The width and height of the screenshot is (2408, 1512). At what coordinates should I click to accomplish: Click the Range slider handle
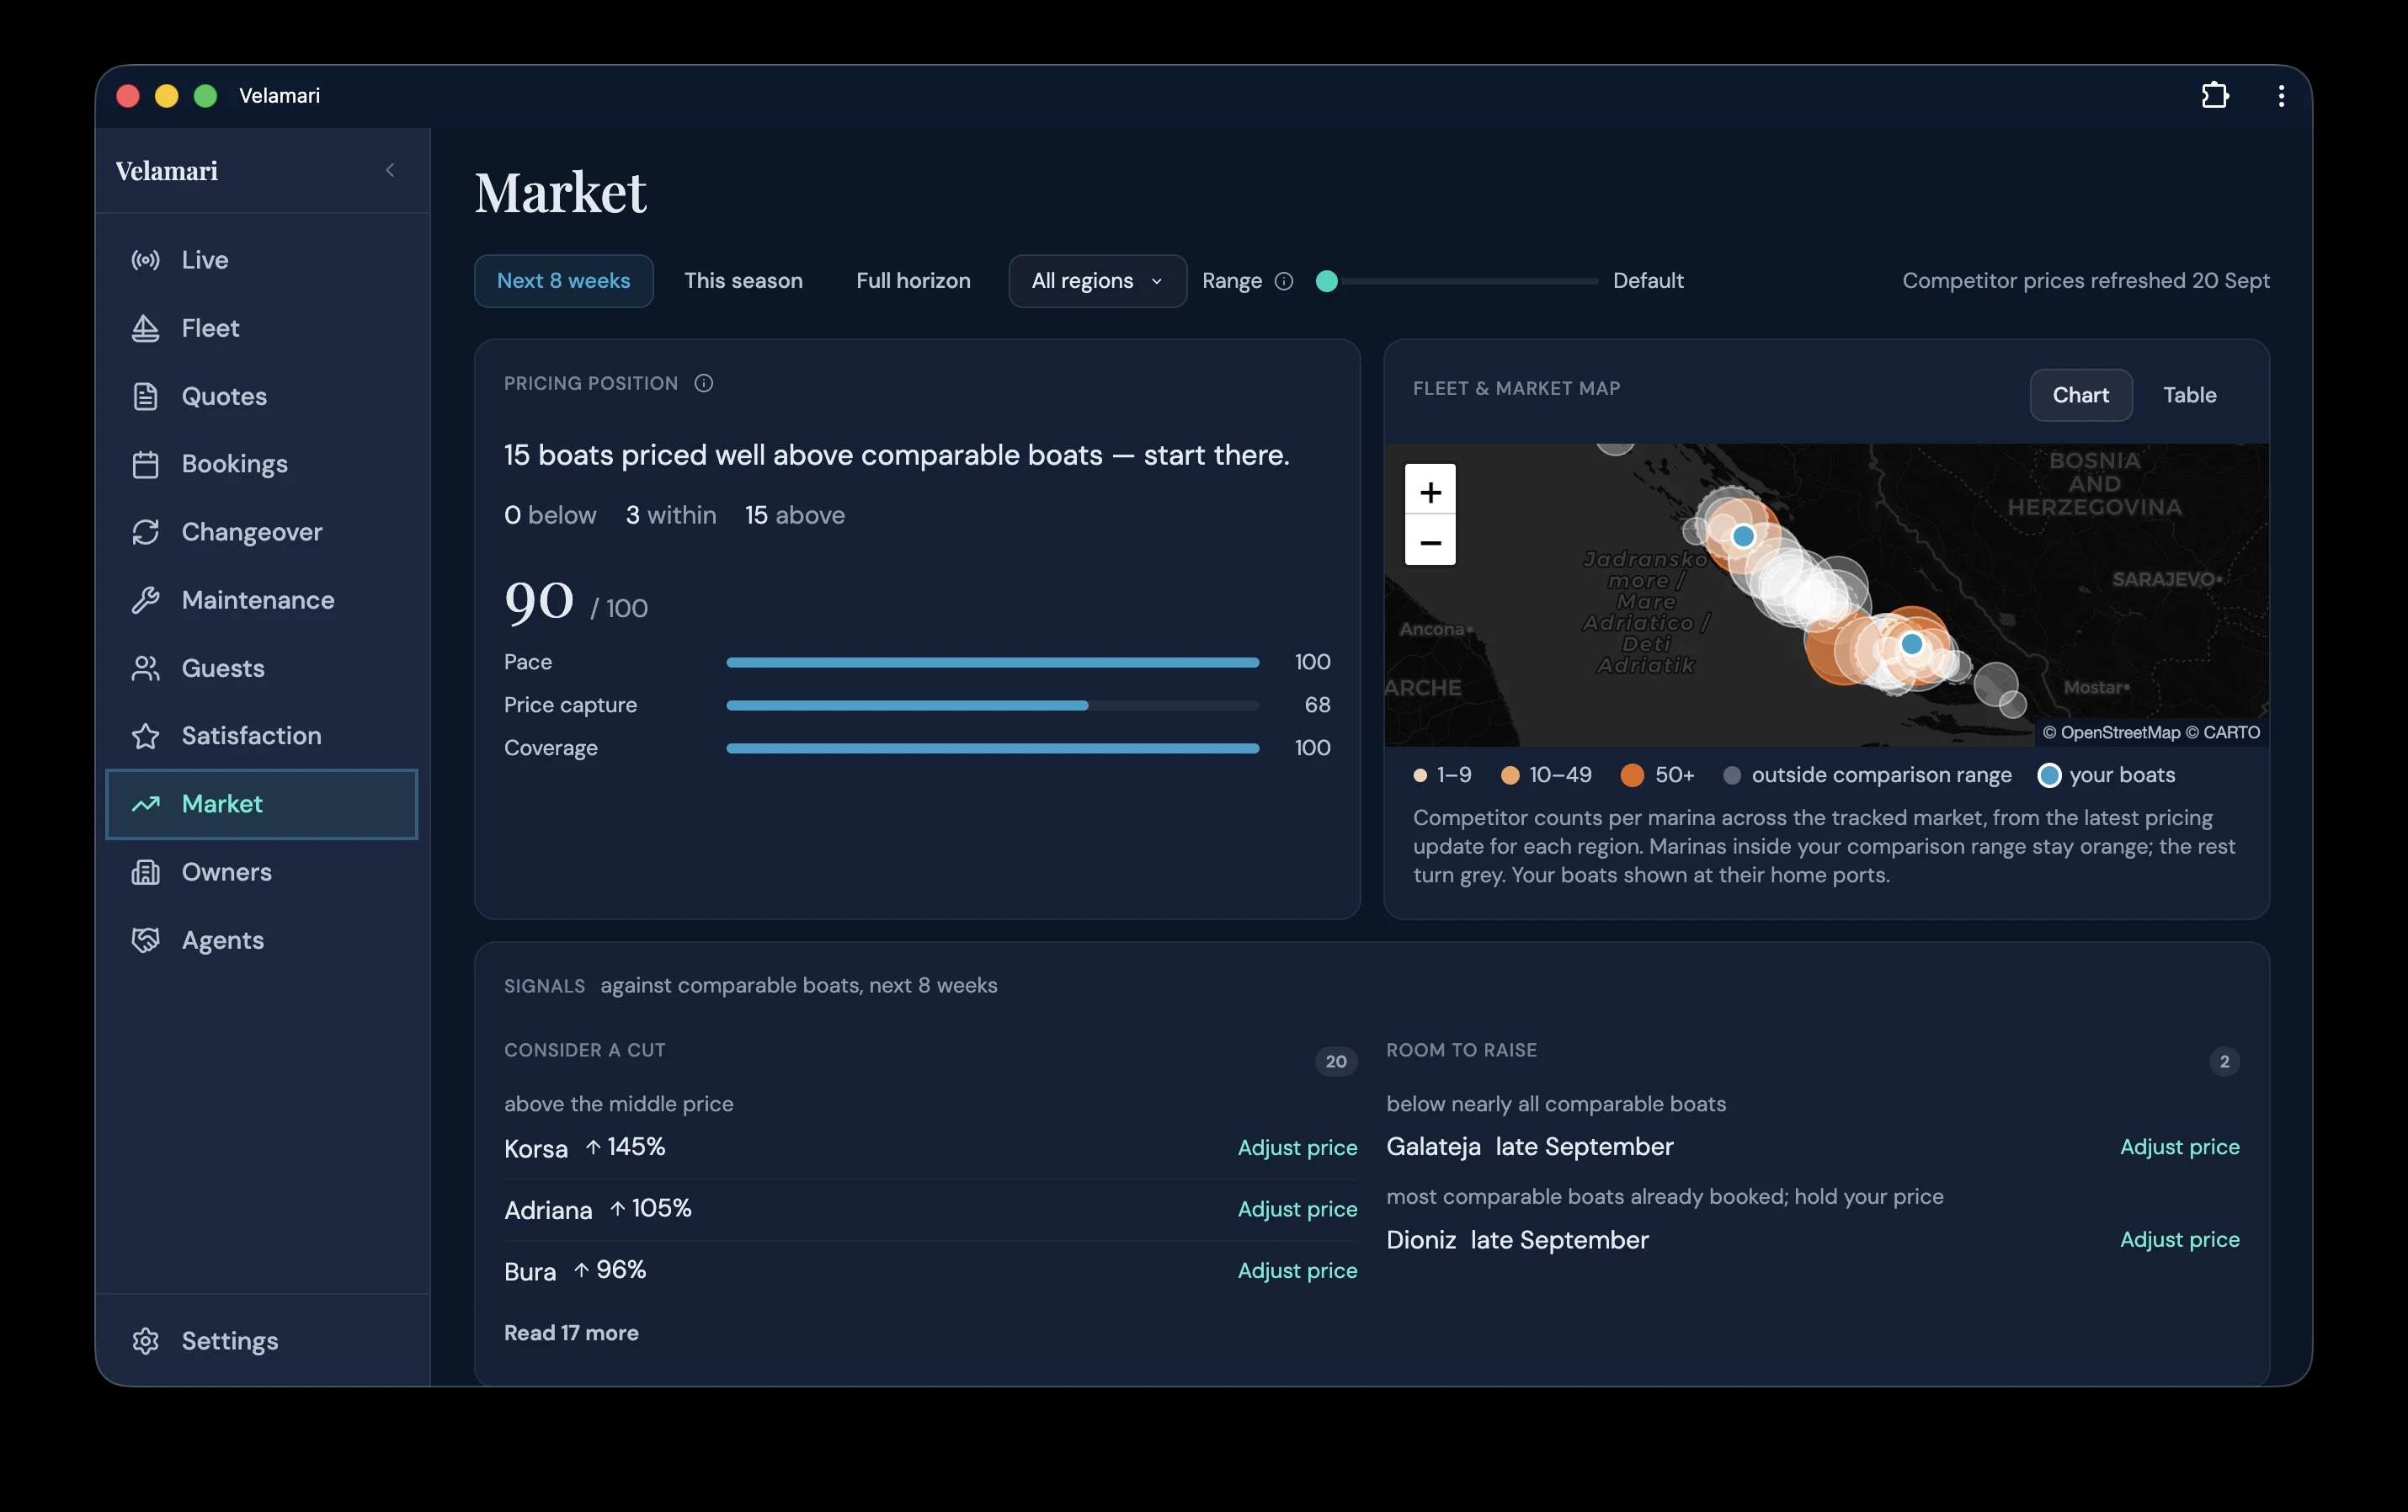click(1327, 281)
